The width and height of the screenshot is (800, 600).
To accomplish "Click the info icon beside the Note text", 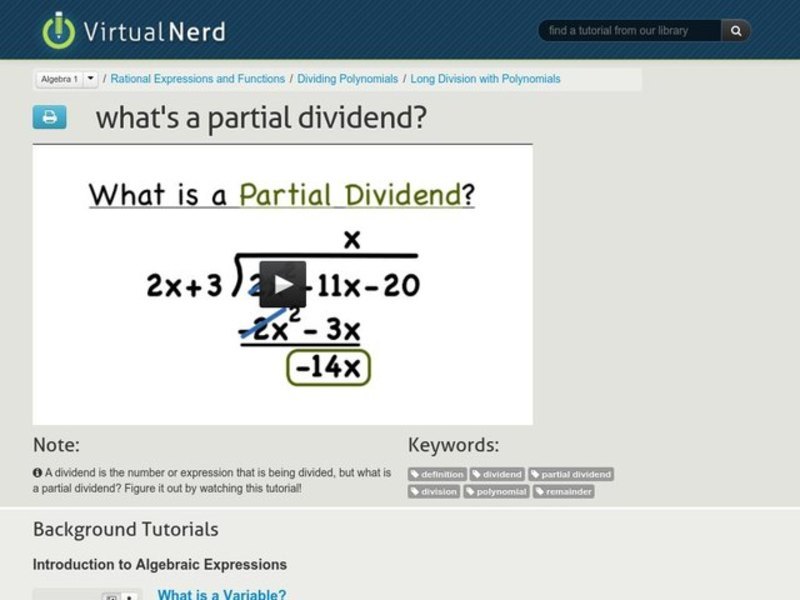I will coord(36,474).
